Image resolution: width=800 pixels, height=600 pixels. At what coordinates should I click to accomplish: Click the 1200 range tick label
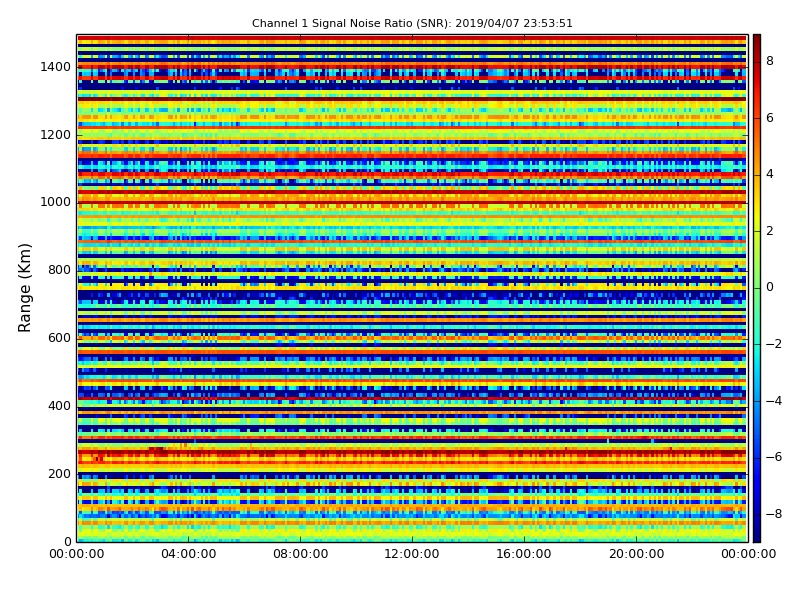[x=56, y=135]
